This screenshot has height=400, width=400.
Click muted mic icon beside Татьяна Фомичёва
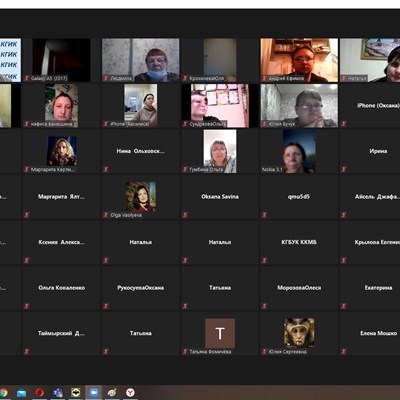point(185,351)
